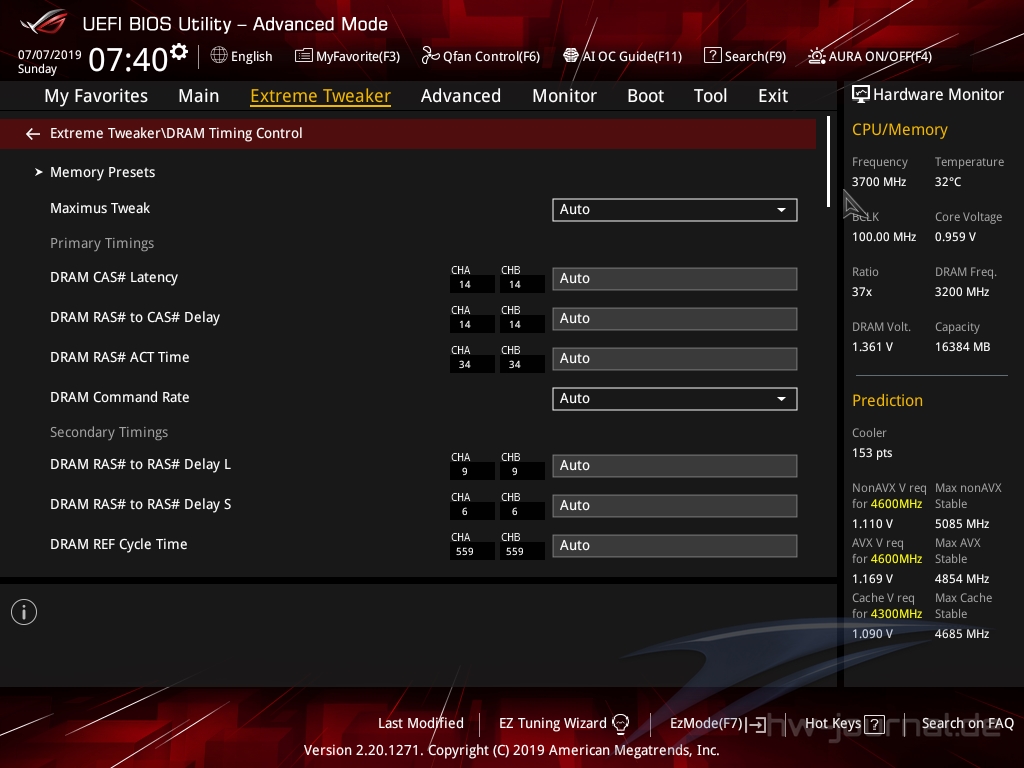This screenshot has height=768, width=1024.
Task: Click the DRAM REF Cycle Time label
Action: [x=118, y=545]
